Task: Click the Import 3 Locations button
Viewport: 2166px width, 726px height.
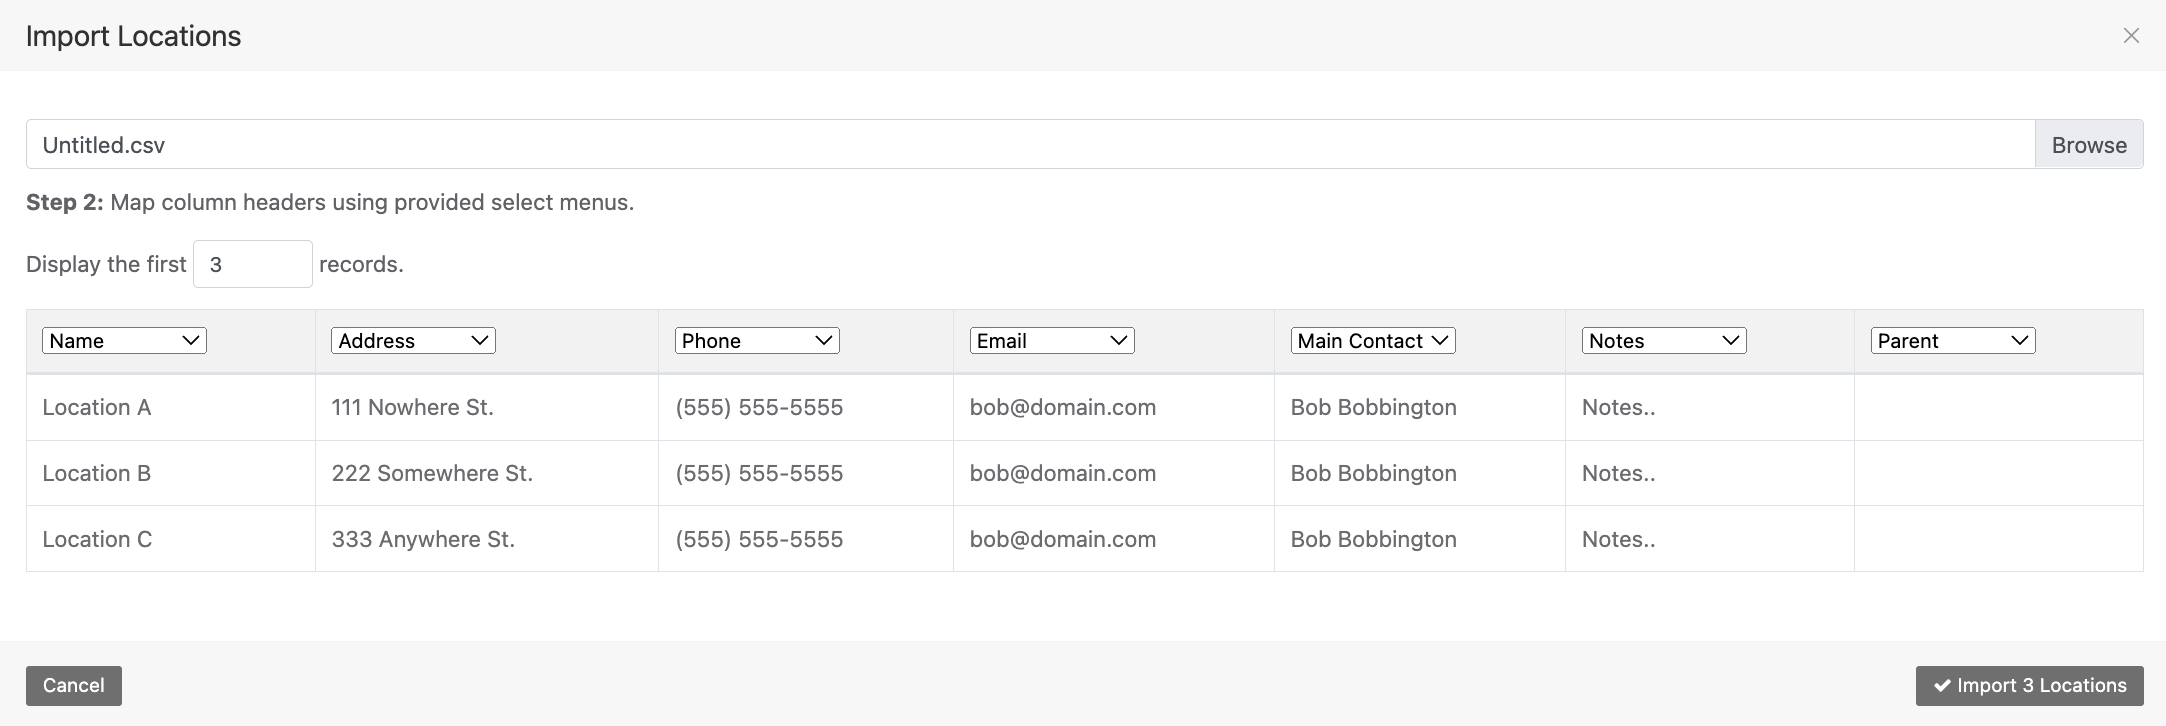Action: [2029, 686]
